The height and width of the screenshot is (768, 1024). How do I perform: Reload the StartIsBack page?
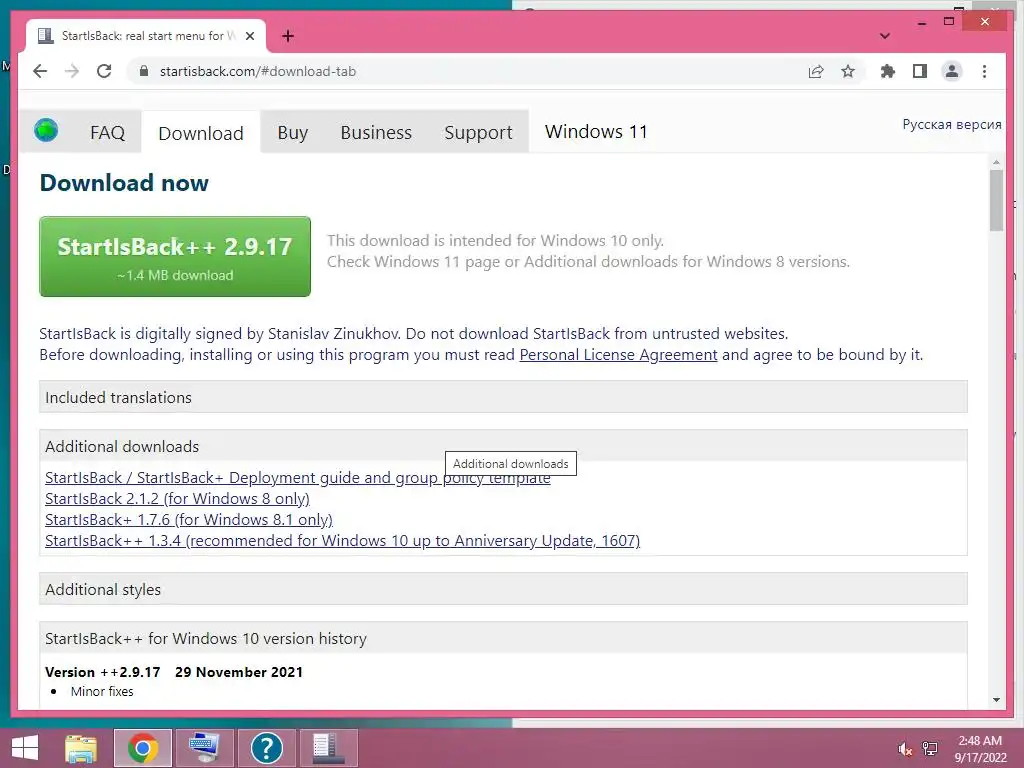tap(104, 71)
